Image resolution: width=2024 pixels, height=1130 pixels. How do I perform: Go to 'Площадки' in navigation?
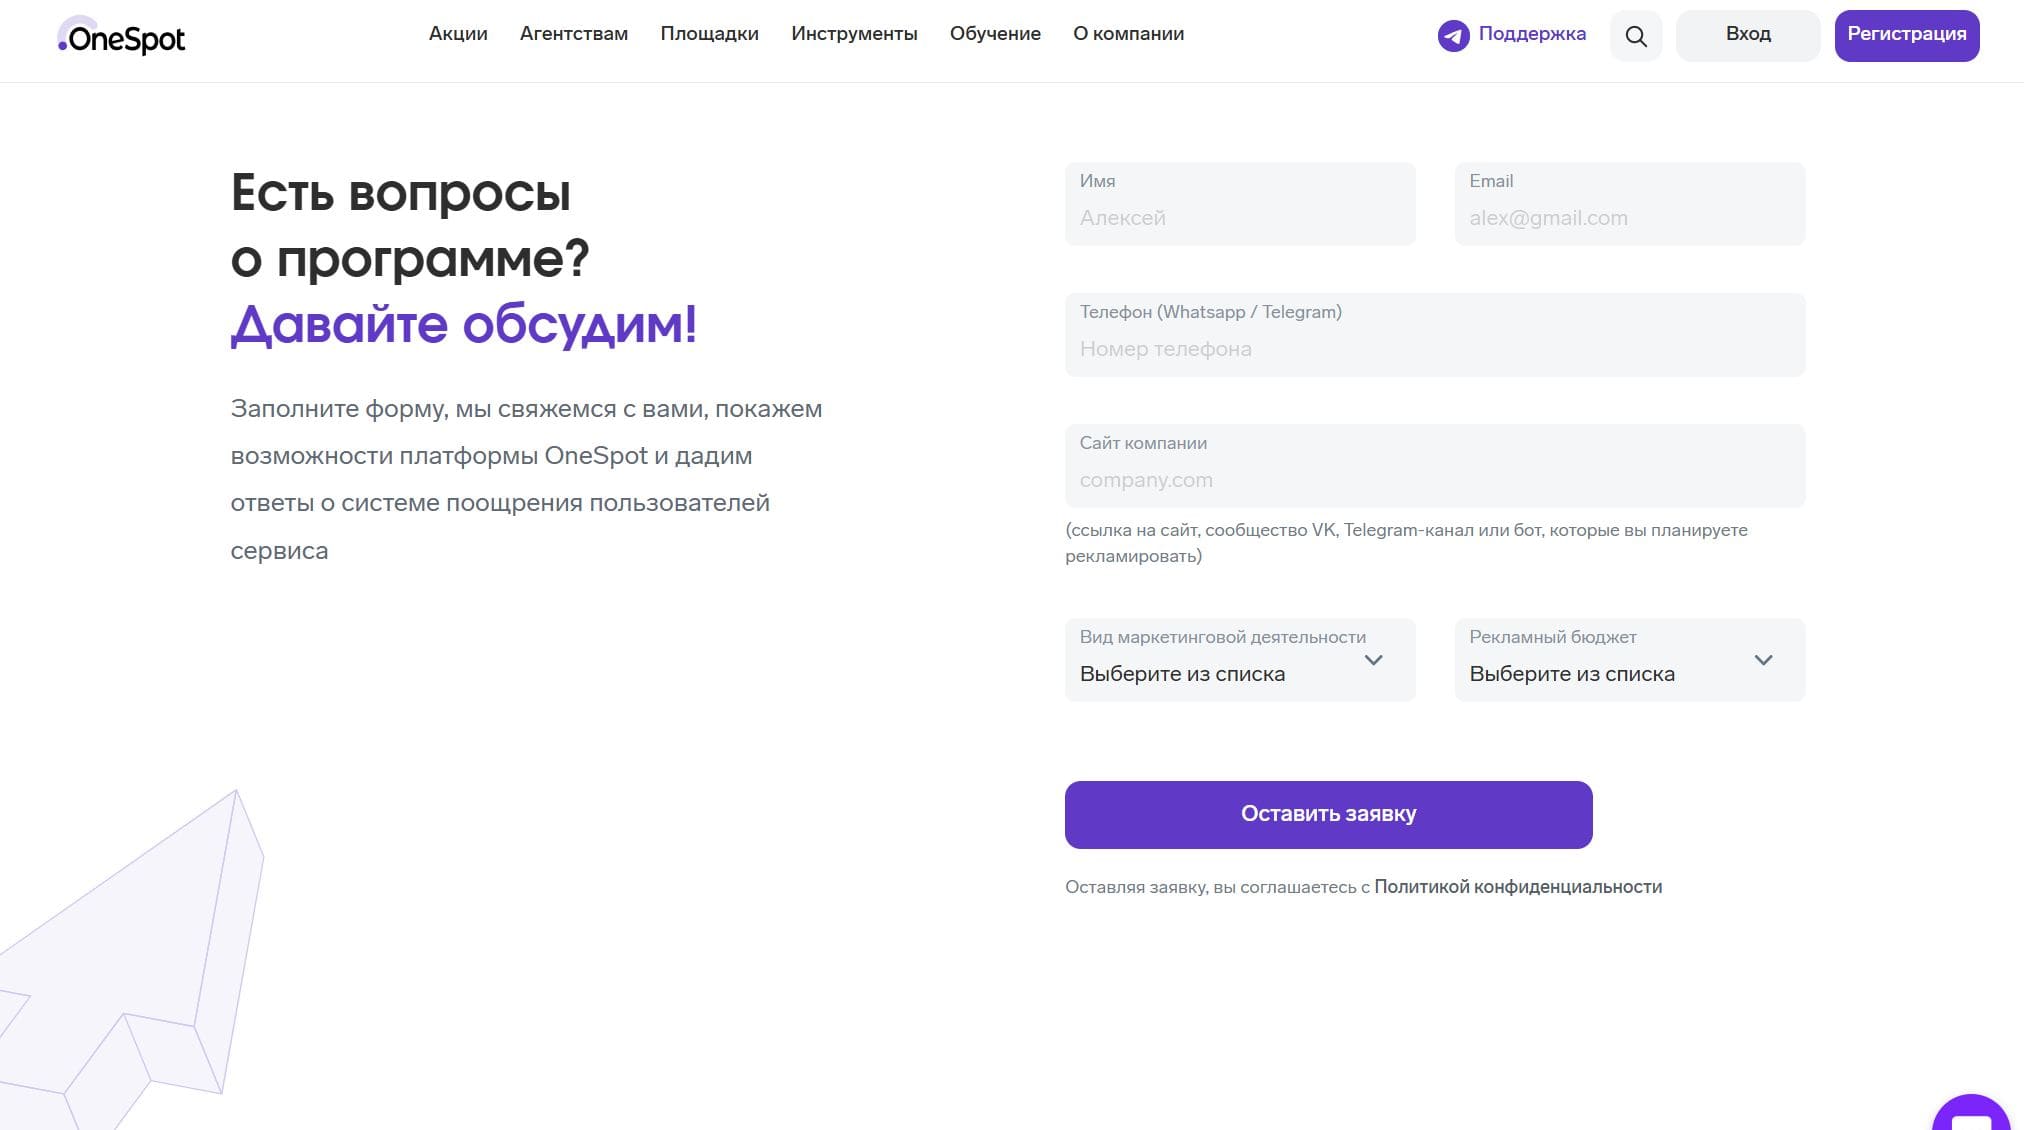coord(709,34)
